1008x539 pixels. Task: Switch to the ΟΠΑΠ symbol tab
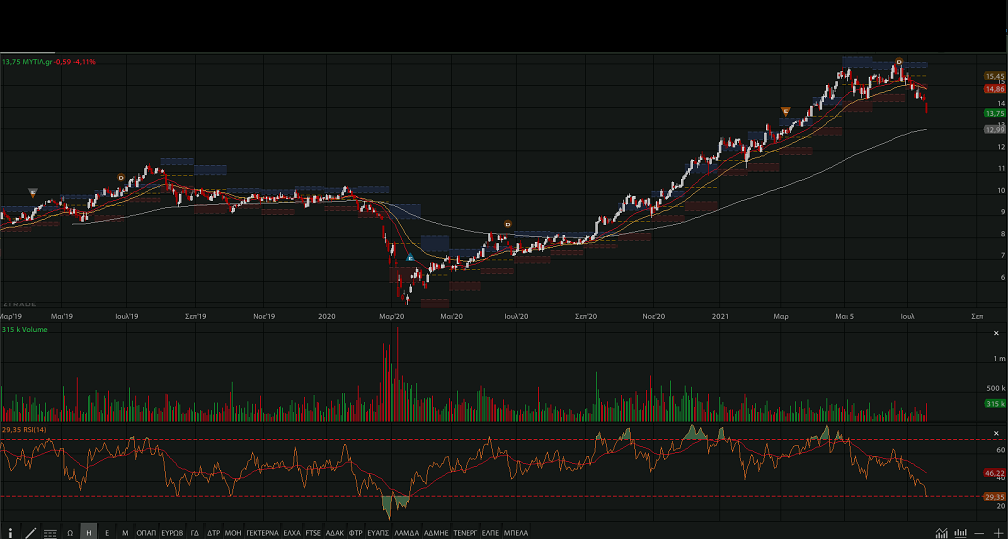click(146, 532)
